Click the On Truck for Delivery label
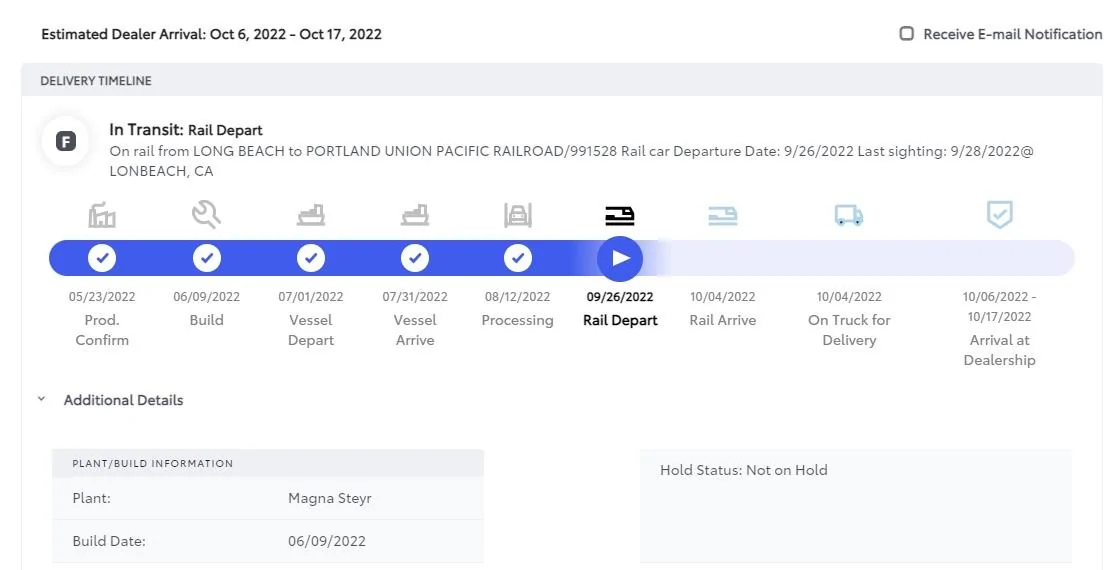Image resolution: width=1116 pixels, height=570 pixels. click(x=849, y=330)
